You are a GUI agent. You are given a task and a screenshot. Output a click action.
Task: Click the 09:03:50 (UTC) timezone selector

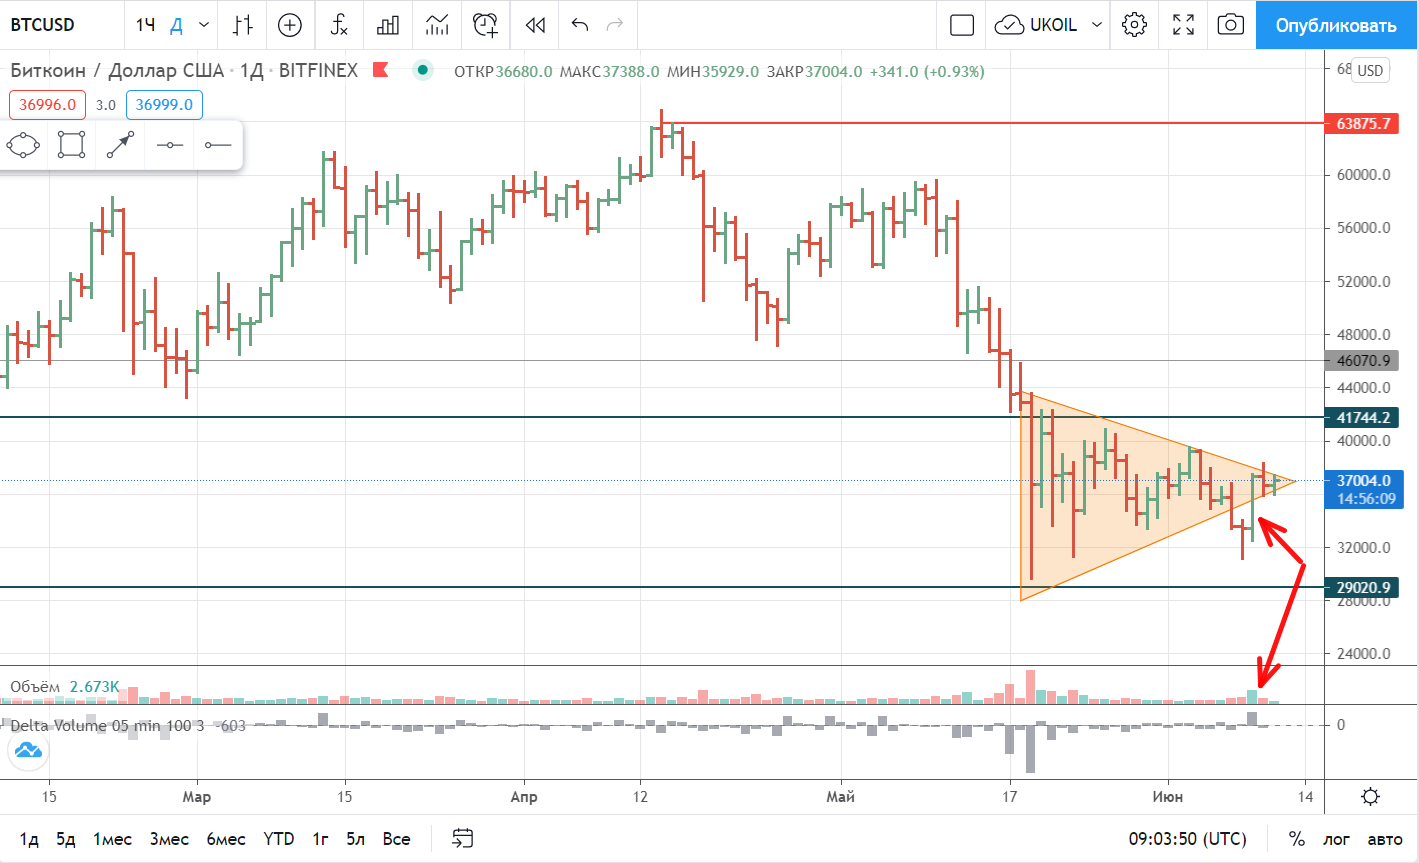1187,839
